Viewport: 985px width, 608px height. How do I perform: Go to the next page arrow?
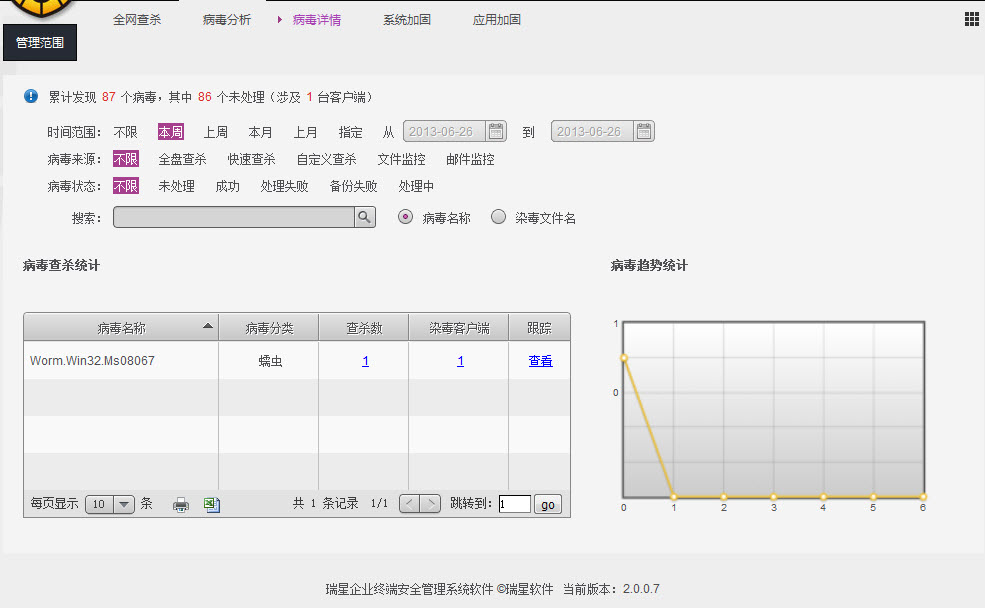[x=430, y=504]
